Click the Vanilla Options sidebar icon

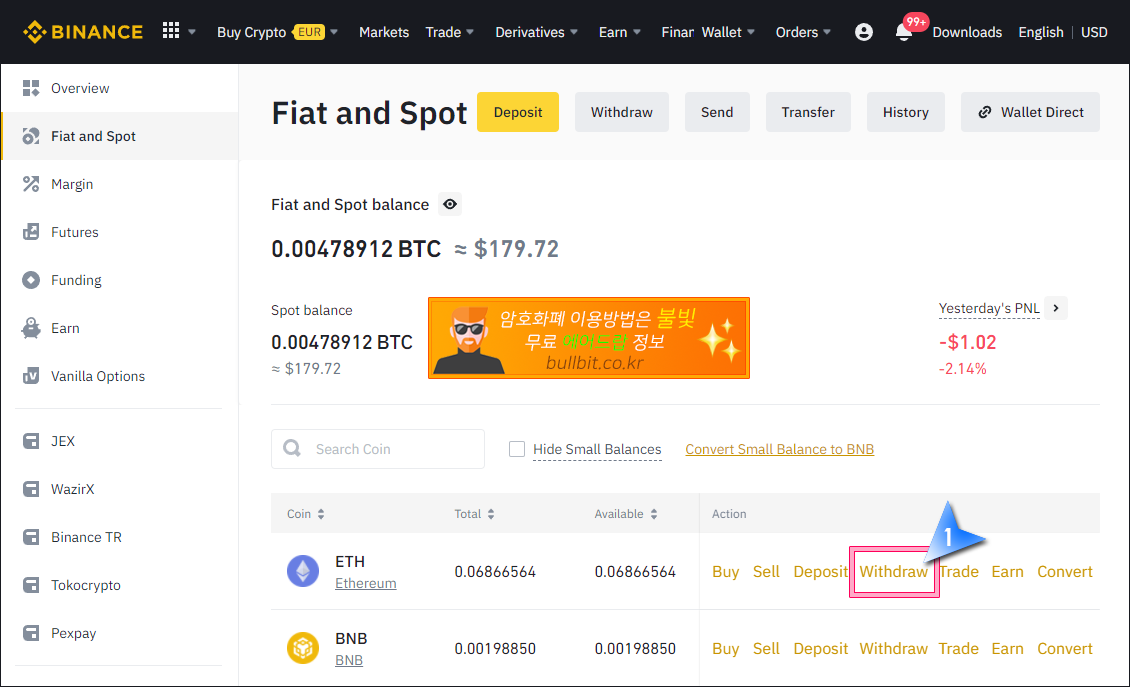pyautogui.click(x=31, y=376)
